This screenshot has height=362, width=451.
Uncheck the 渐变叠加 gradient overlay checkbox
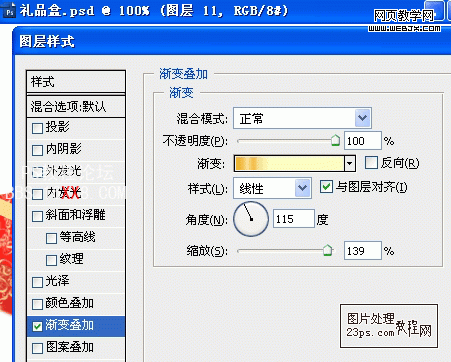pyautogui.click(x=37, y=326)
